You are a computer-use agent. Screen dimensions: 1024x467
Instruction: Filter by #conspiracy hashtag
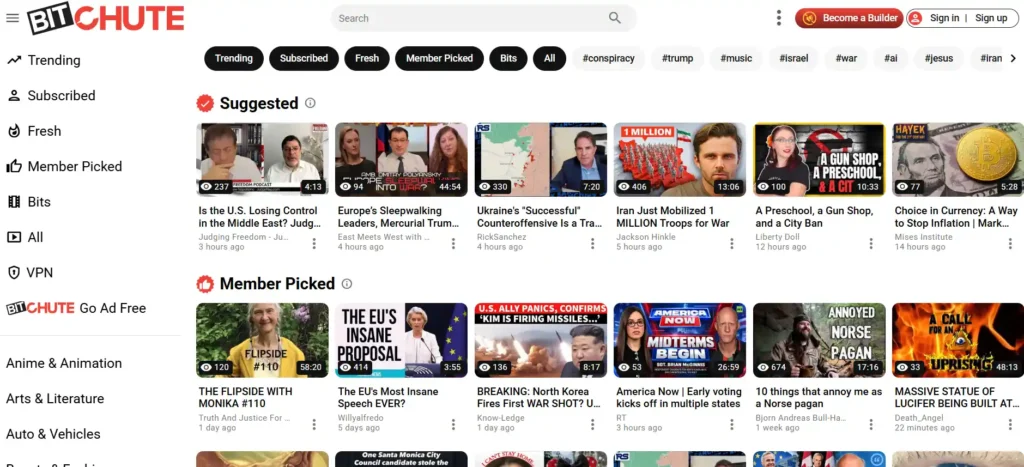[x=609, y=58]
